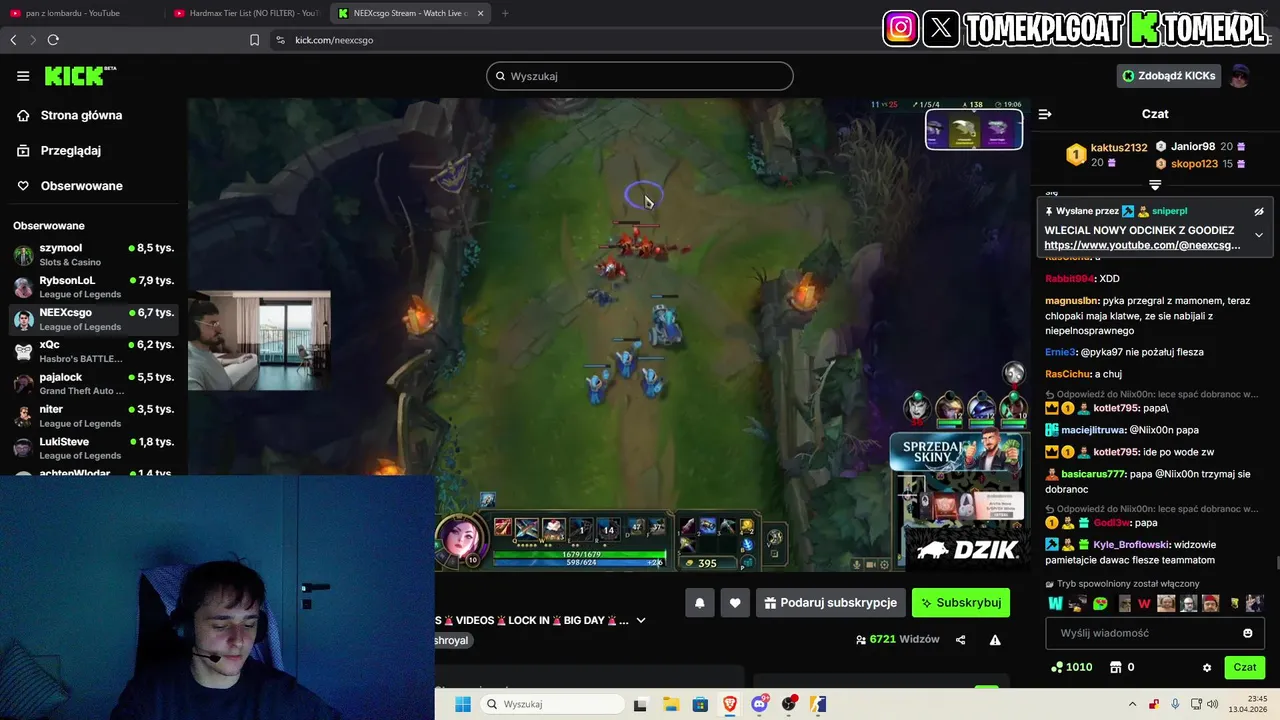Image resolution: width=1280 pixels, height=720 pixels.
Task: Open the szymool channel in the followed list
Action: (94, 254)
